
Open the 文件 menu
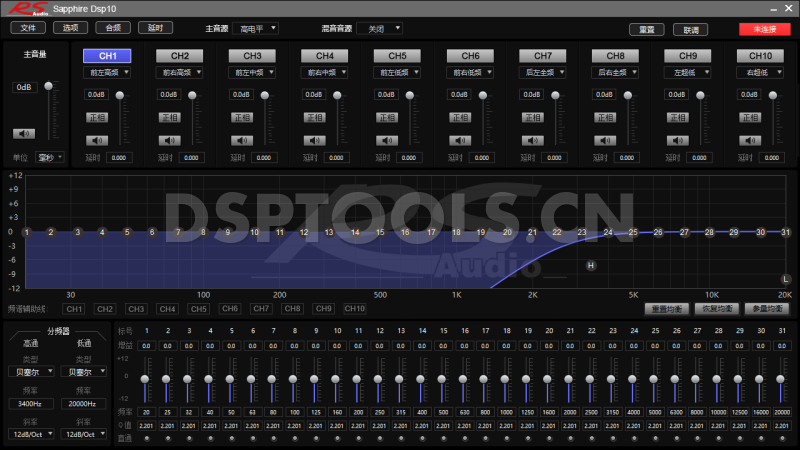(x=28, y=28)
